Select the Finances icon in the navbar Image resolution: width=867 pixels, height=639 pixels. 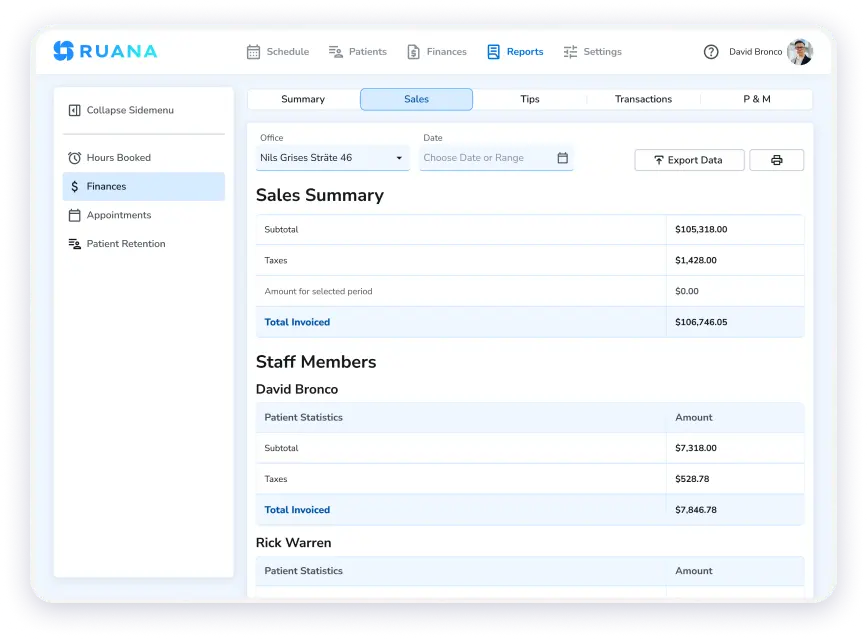coord(412,51)
